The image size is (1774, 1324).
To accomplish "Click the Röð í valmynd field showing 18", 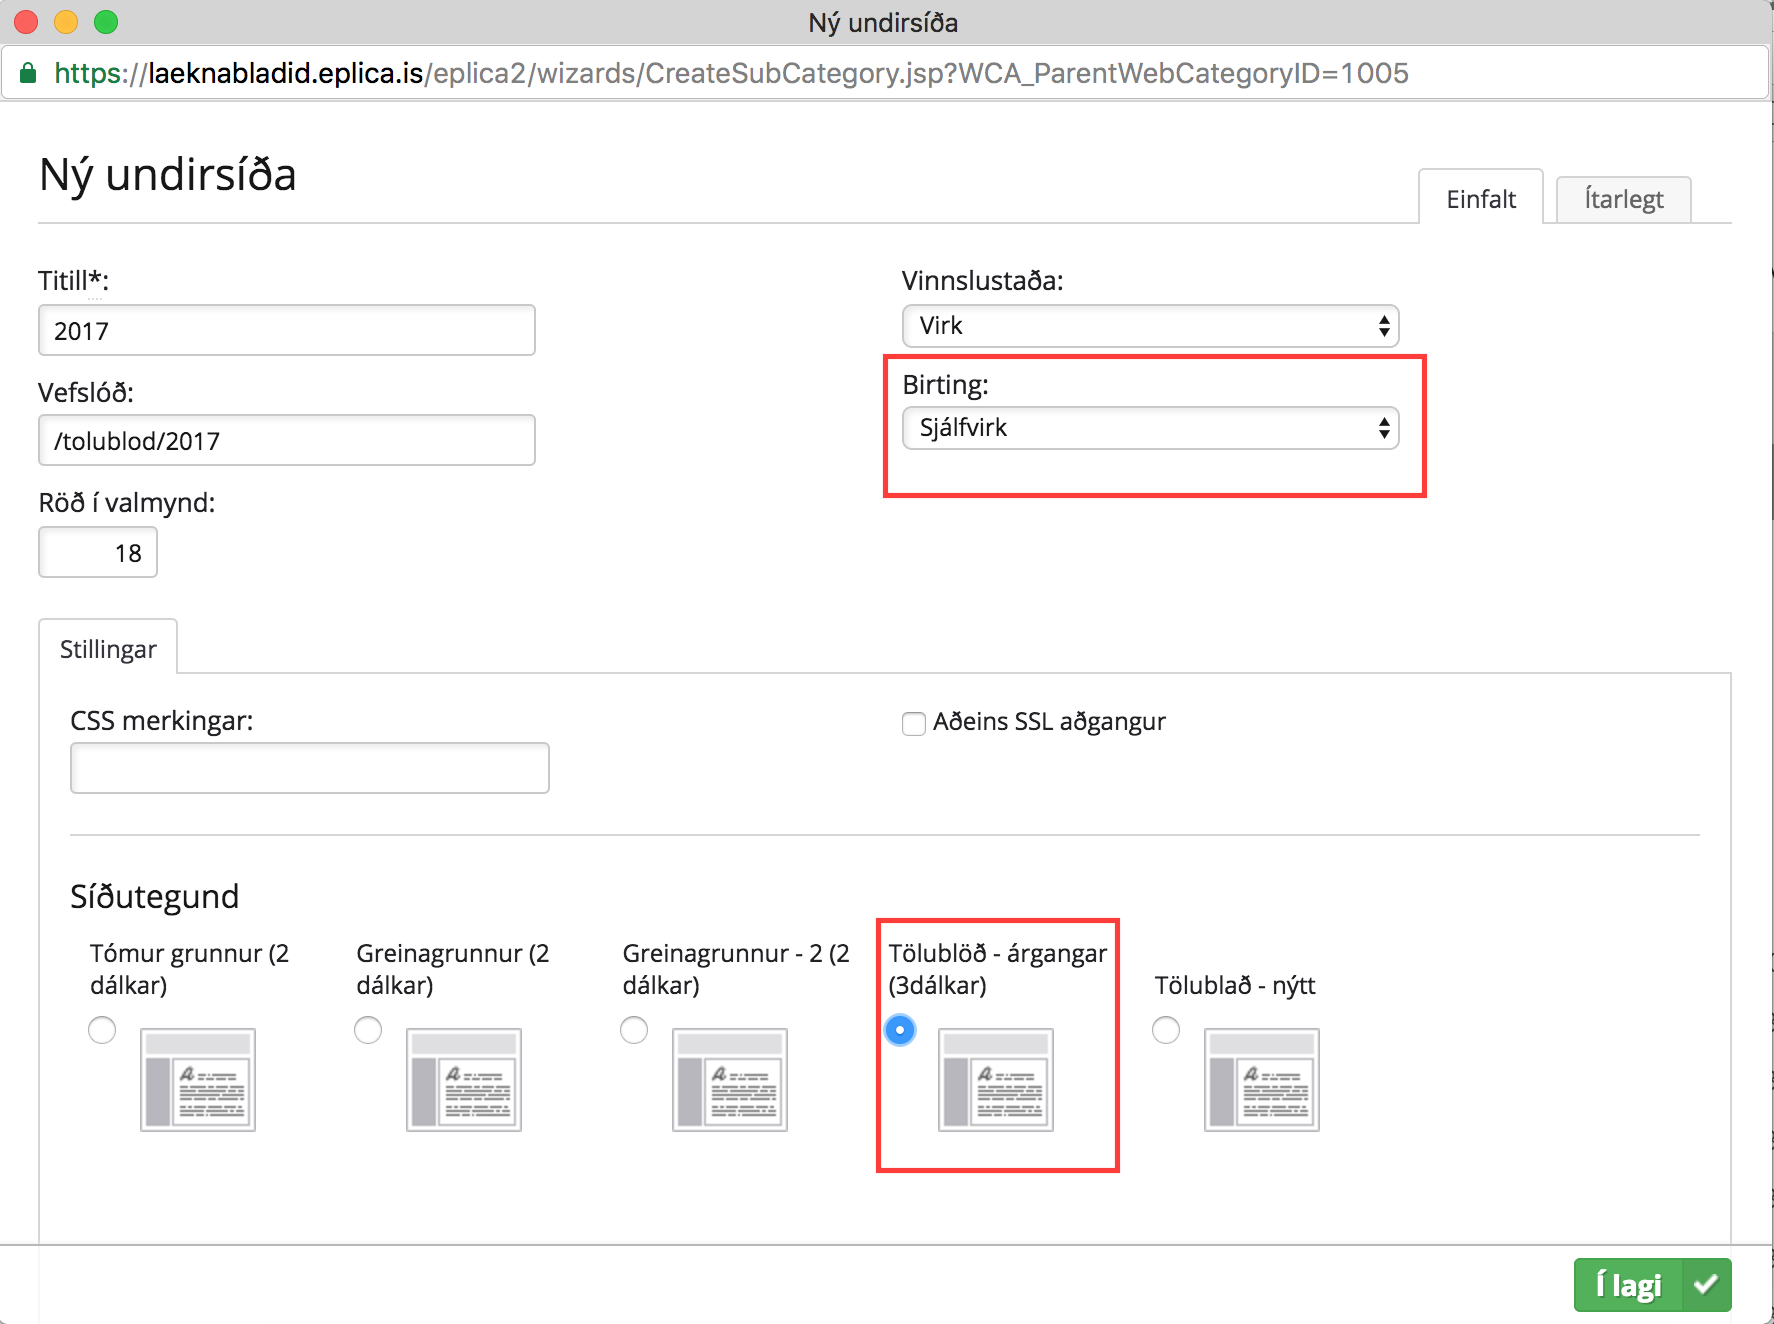I will pos(98,552).
